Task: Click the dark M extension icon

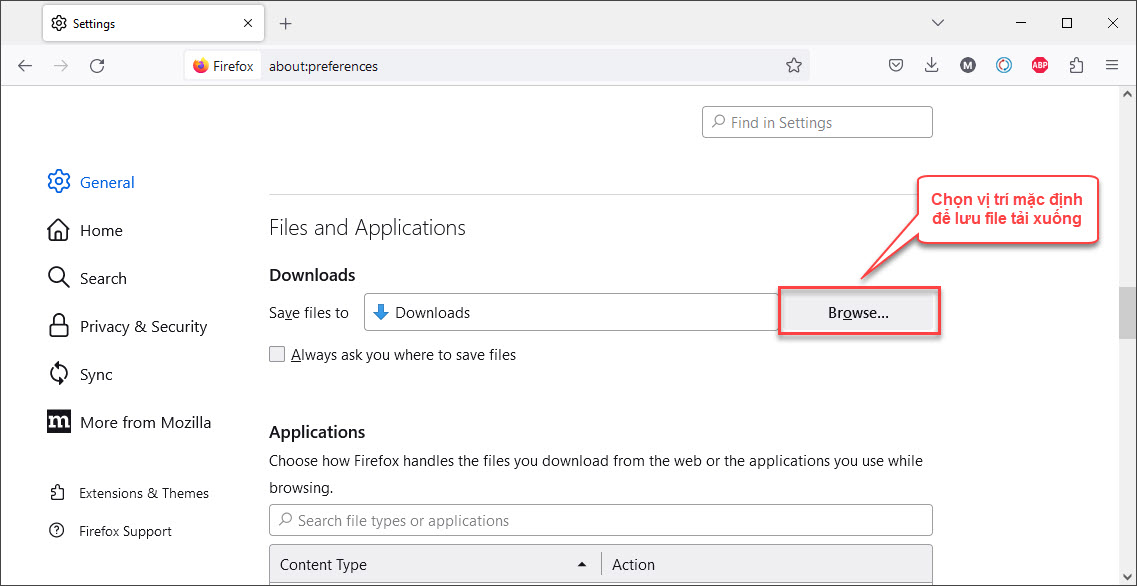Action: (968, 65)
